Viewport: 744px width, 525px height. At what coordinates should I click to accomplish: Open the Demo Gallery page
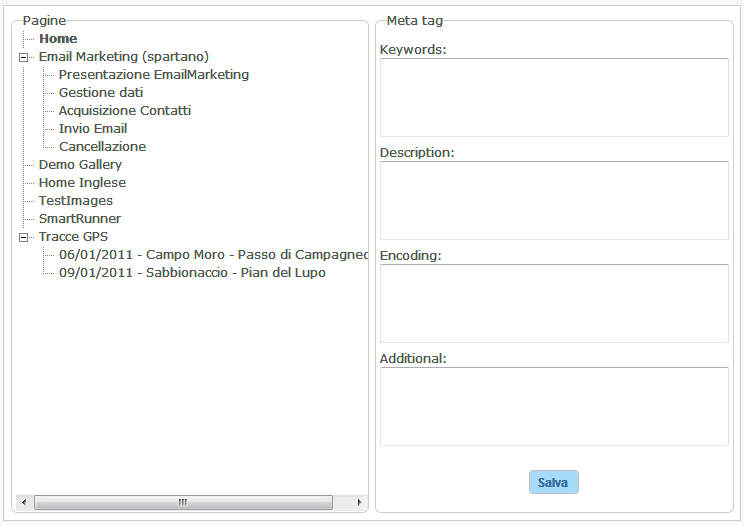pos(80,165)
